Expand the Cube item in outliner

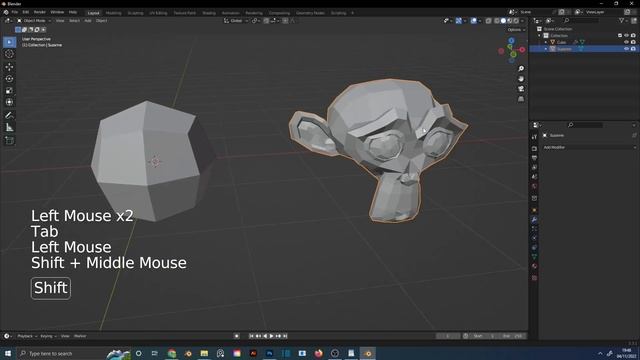click(546, 42)
